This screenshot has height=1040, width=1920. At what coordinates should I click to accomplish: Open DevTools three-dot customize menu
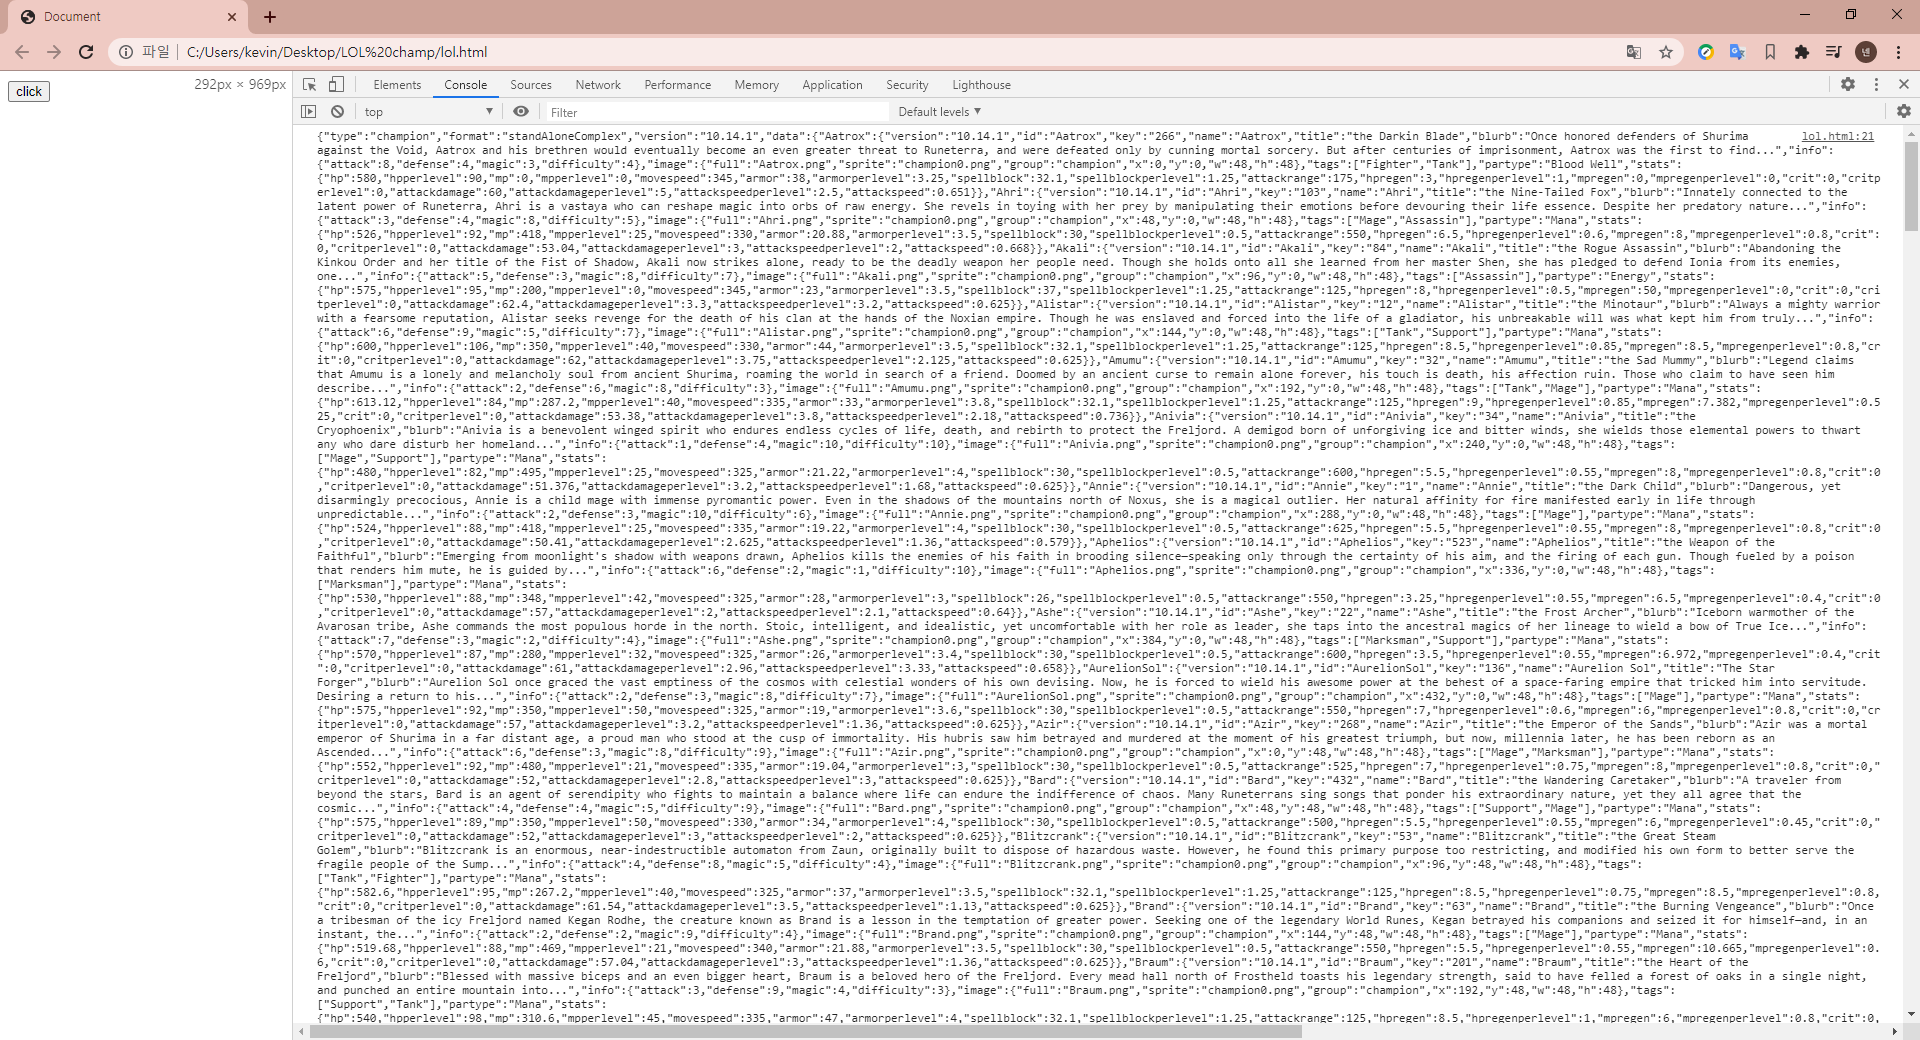[1876, 85]
